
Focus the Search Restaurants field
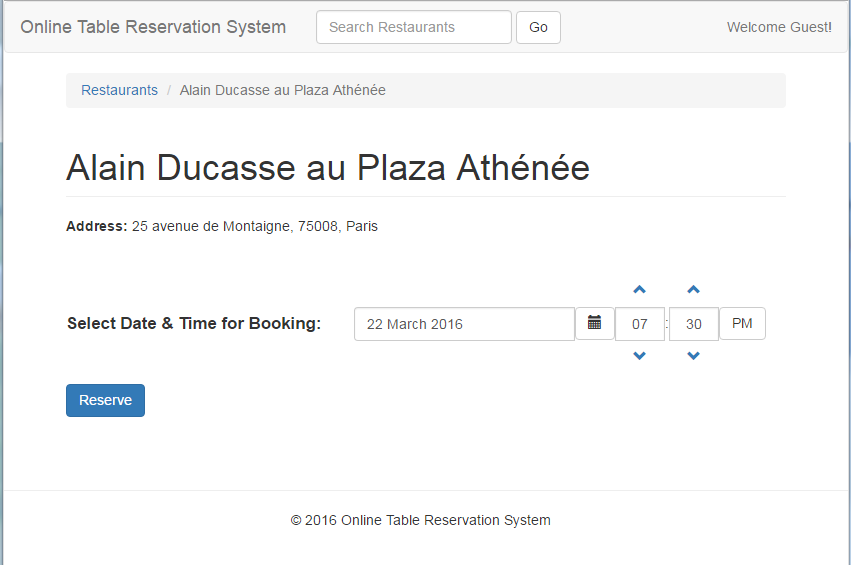tap(414, 27)
